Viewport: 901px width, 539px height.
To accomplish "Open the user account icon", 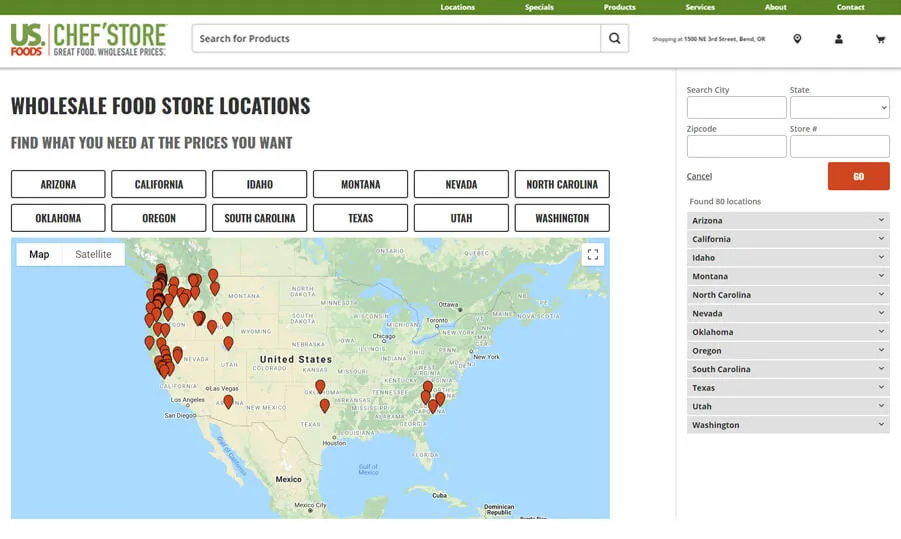I will pyautogui.click(x=838, y=39).
